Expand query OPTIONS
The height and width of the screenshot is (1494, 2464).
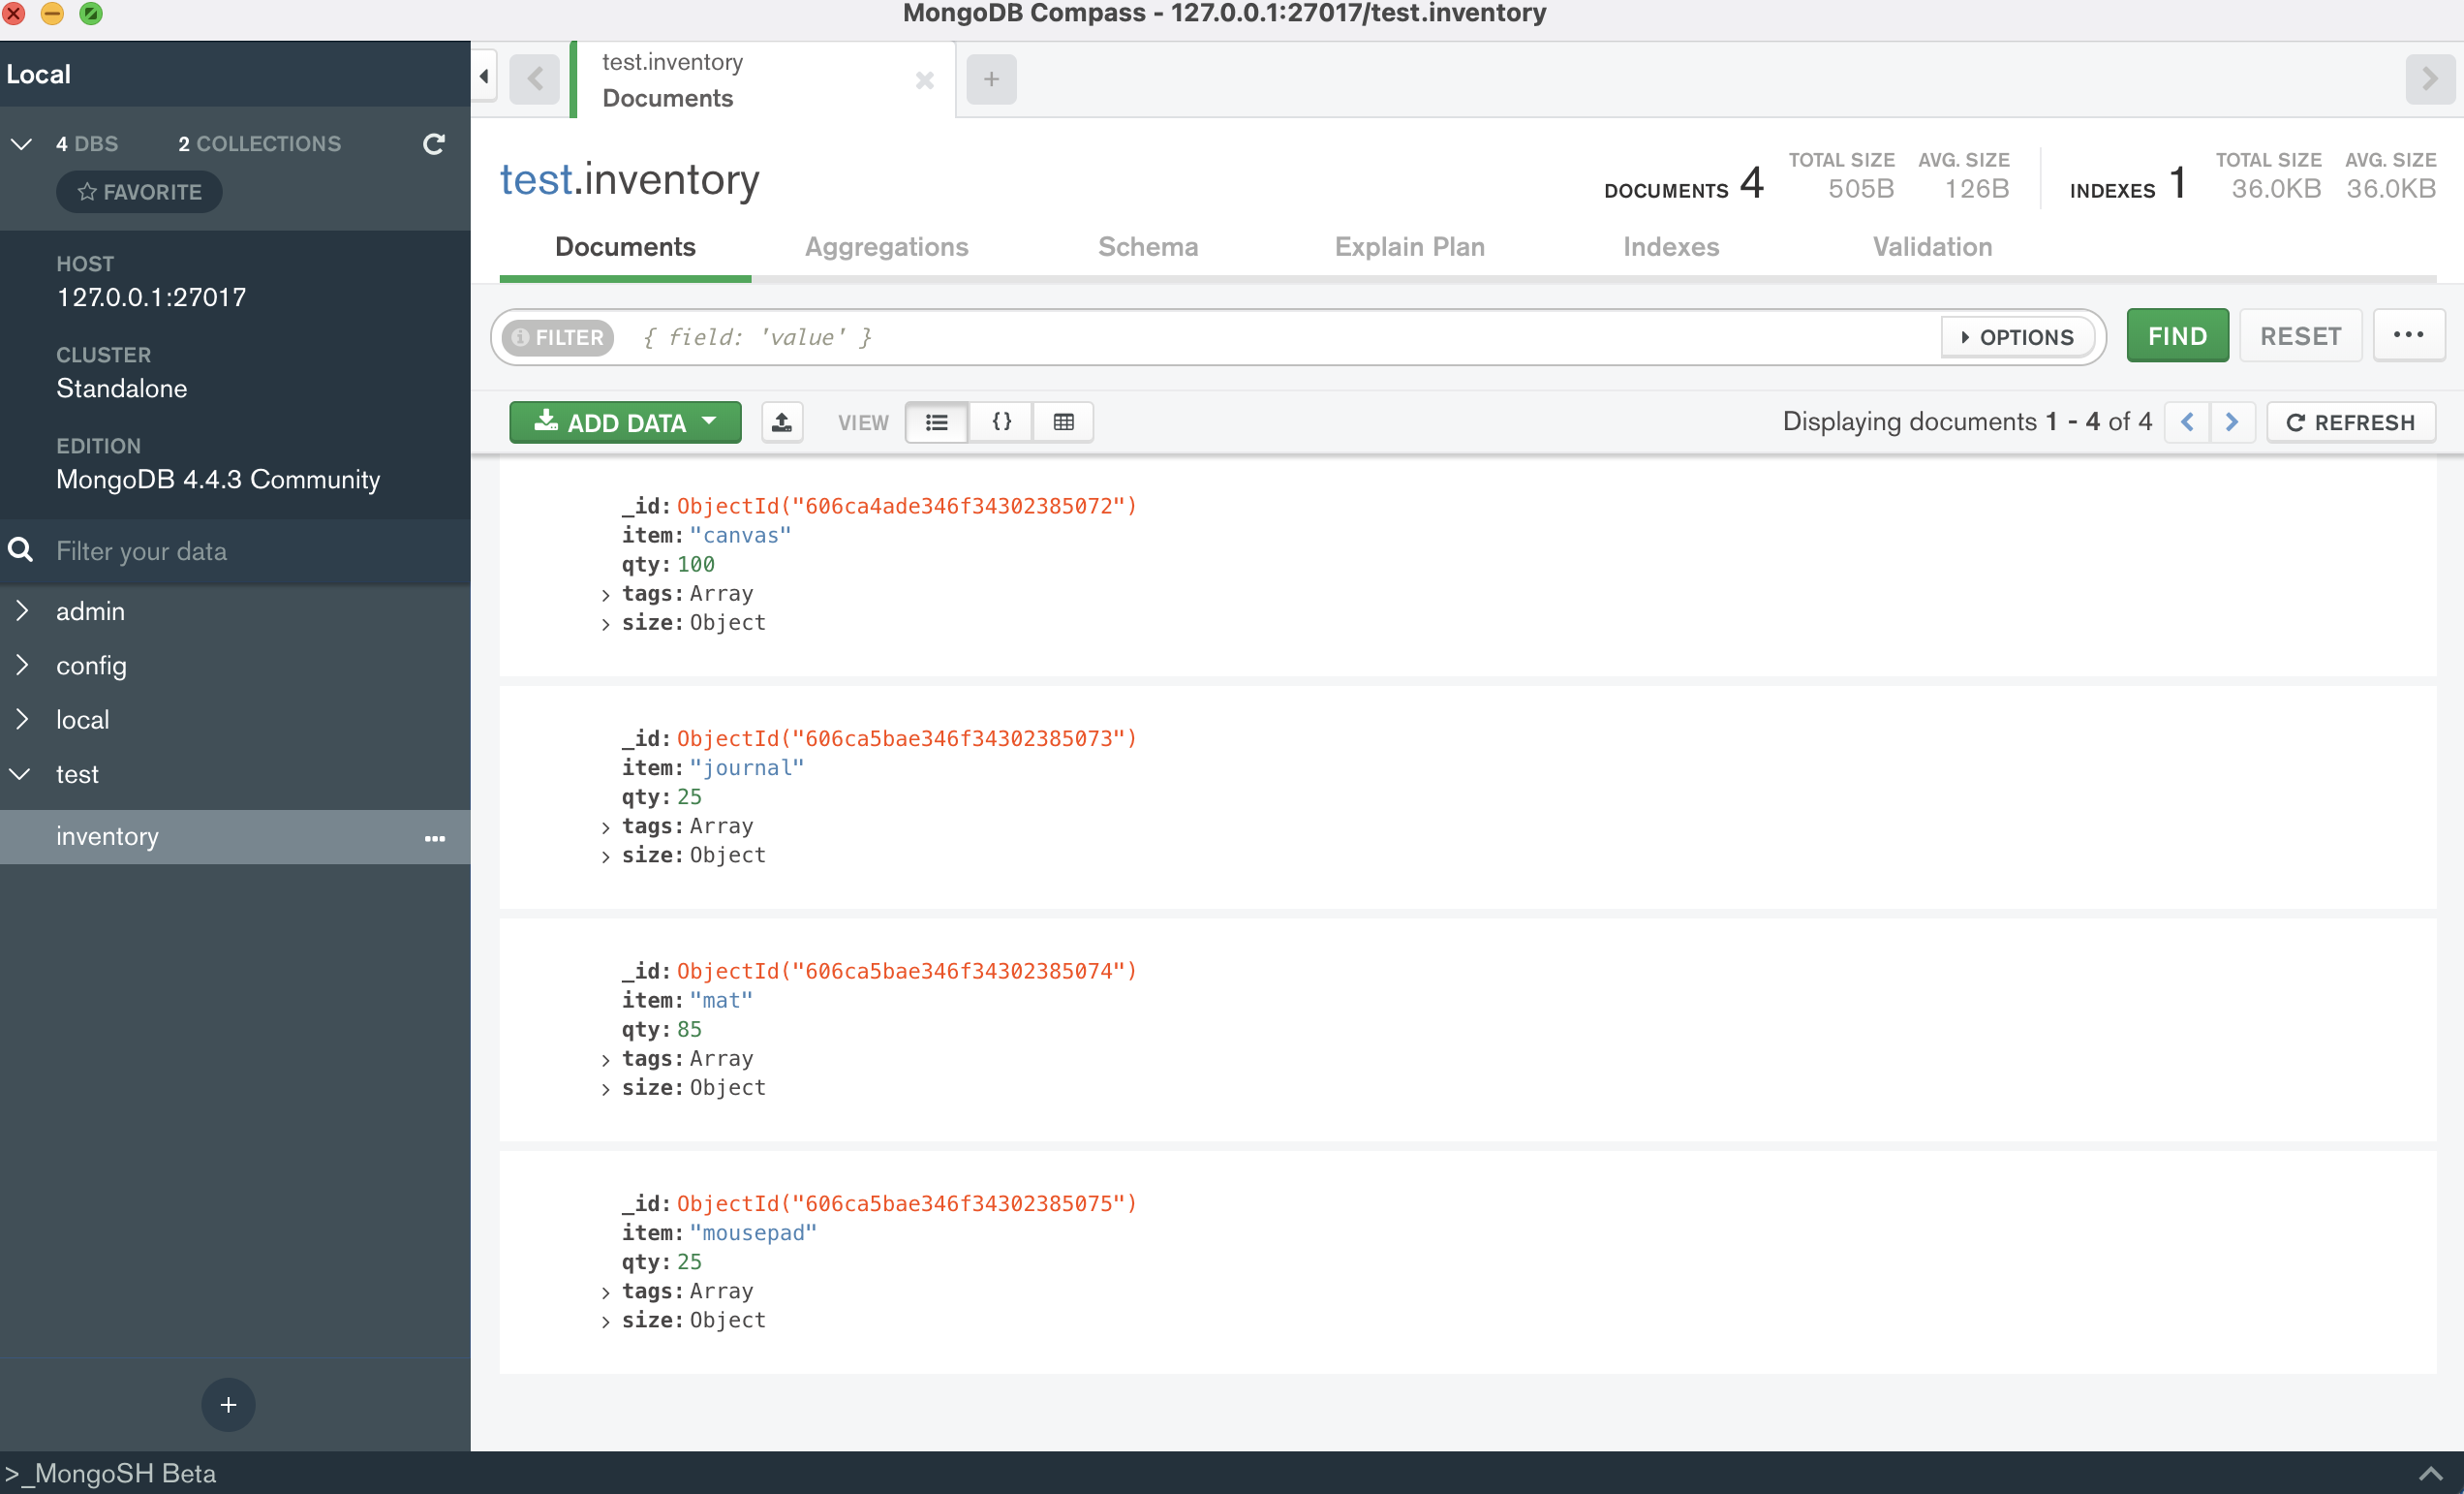point(2017,337)
